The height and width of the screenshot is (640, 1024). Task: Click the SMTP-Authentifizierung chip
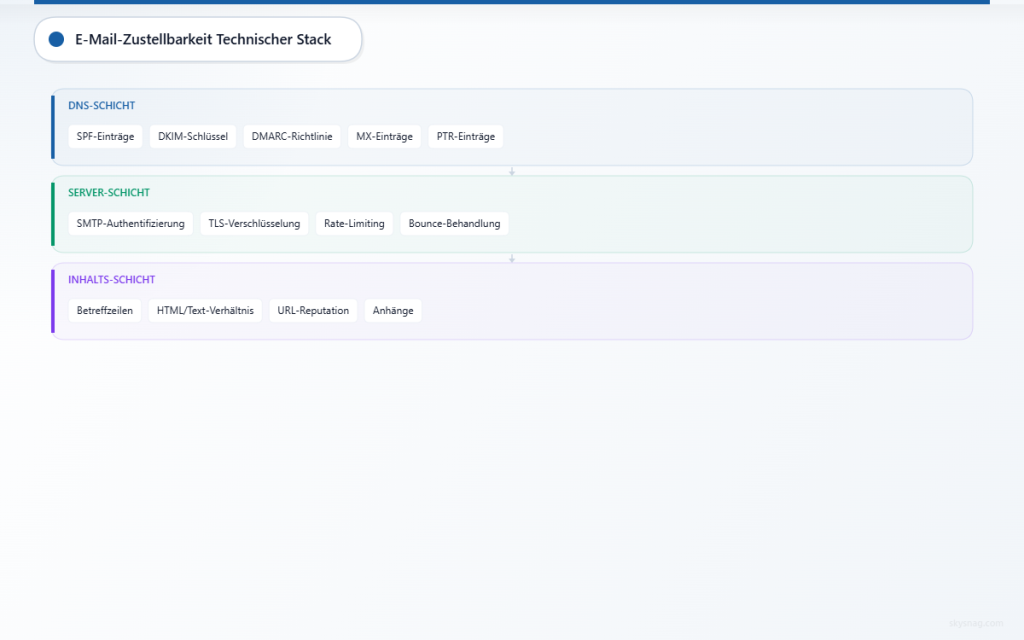click(x=130, y=224)
